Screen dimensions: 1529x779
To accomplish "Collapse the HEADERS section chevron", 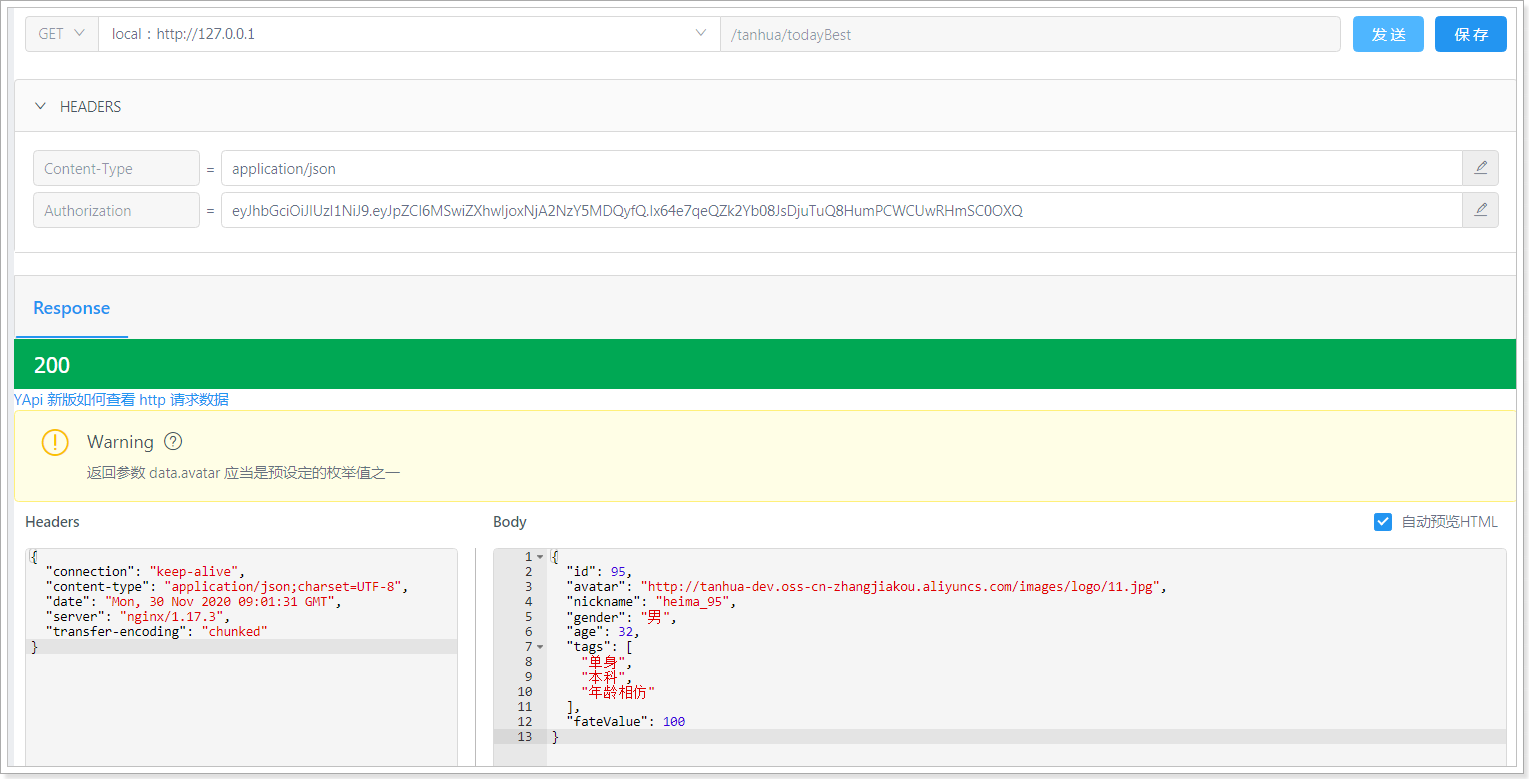I will tap(41, 106).
